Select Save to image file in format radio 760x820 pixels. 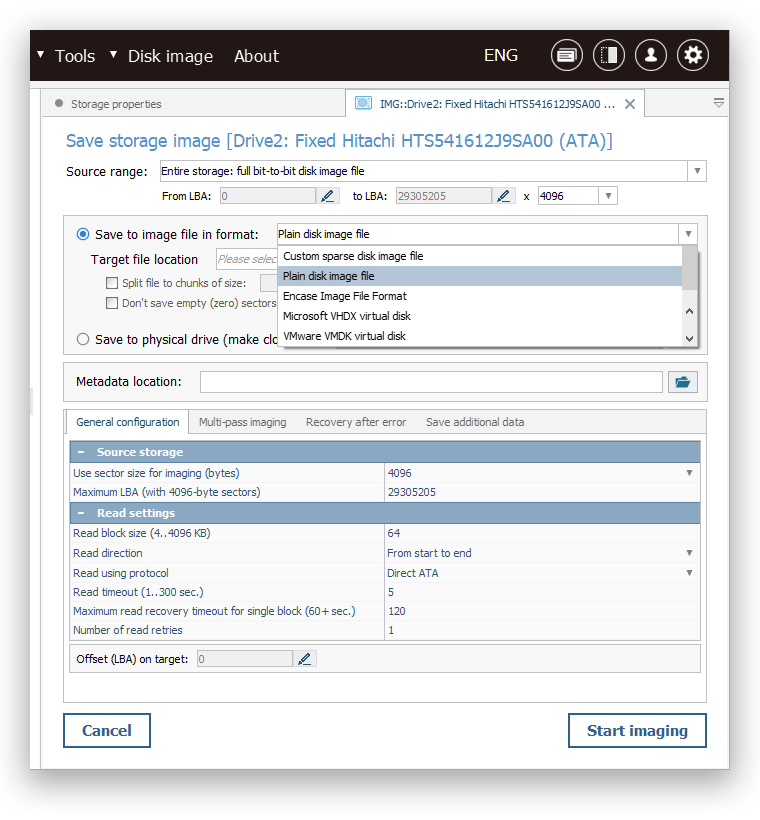tap(83, 234)
